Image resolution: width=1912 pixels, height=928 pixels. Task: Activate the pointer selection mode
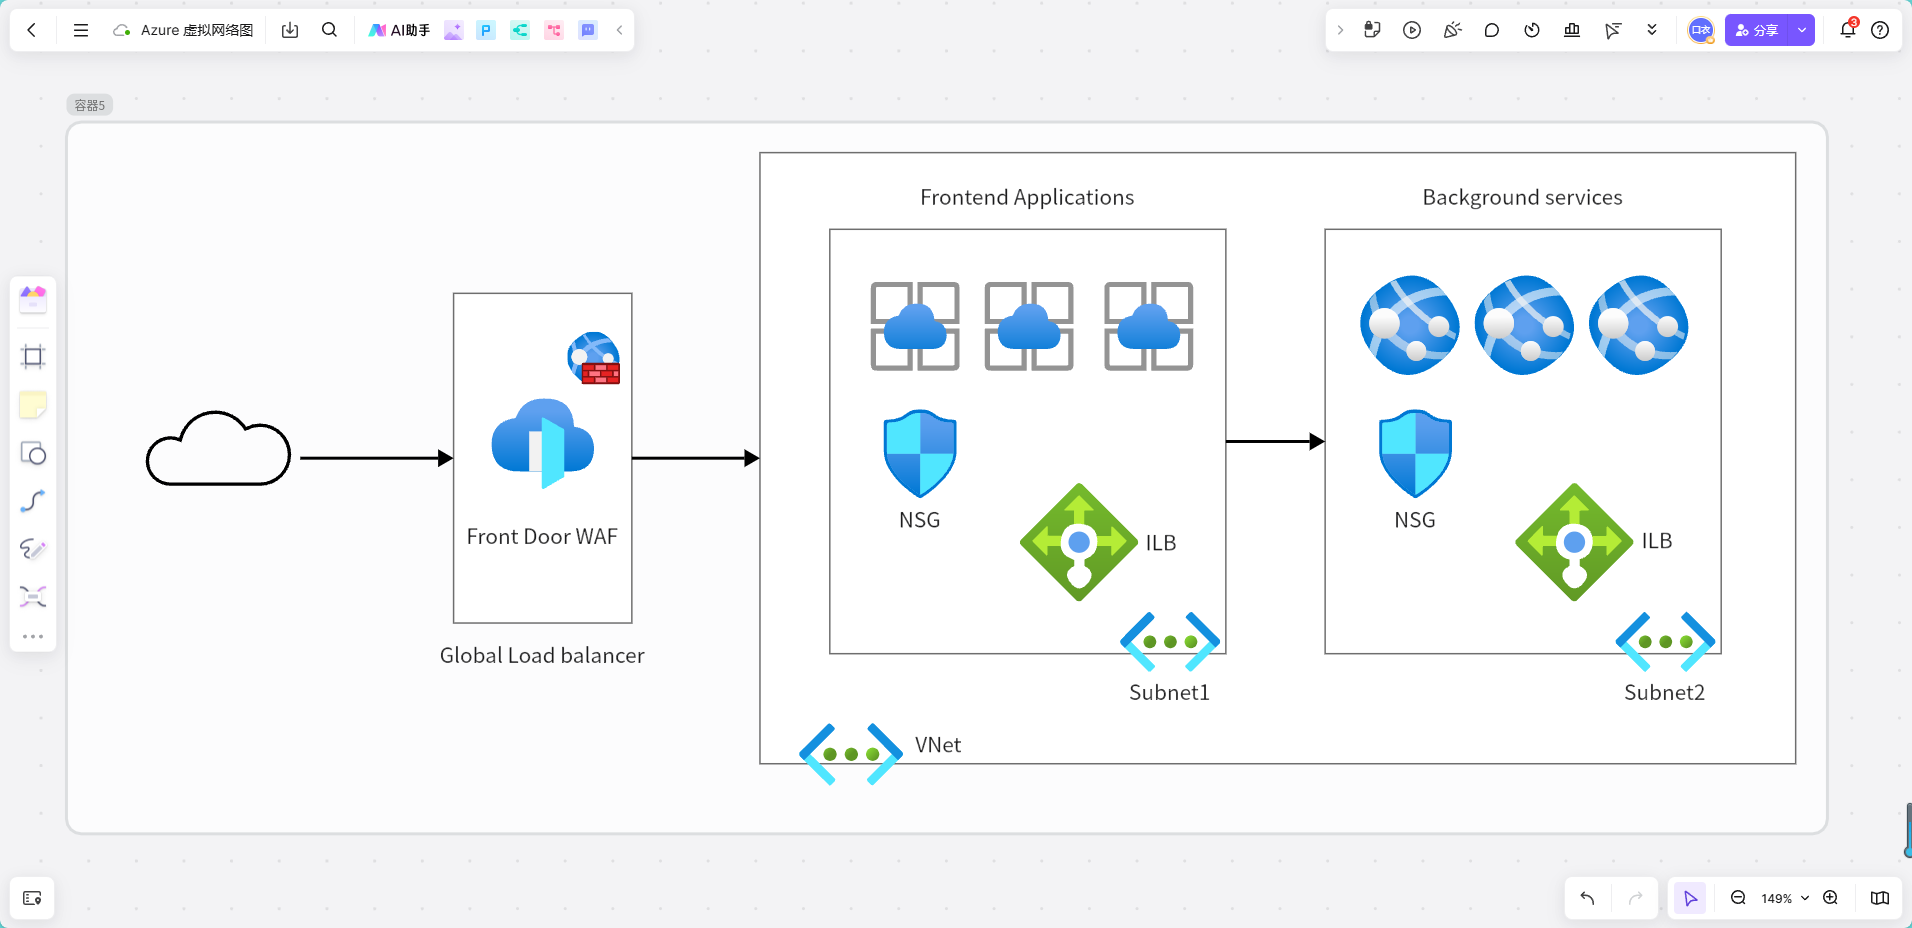(1690, 898)
